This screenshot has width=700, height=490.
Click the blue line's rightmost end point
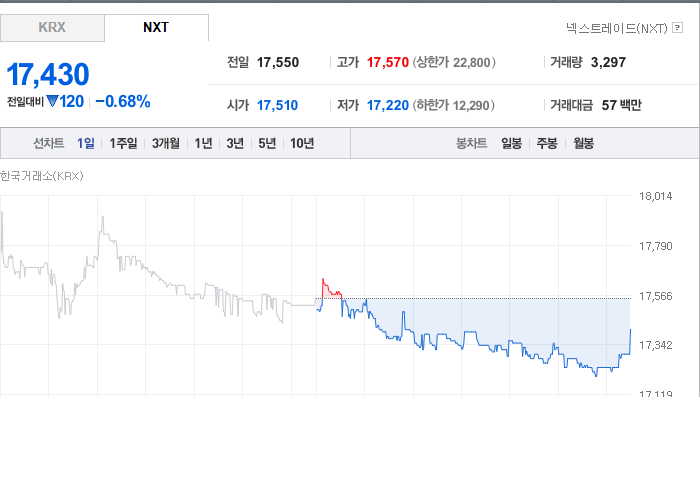630,330
